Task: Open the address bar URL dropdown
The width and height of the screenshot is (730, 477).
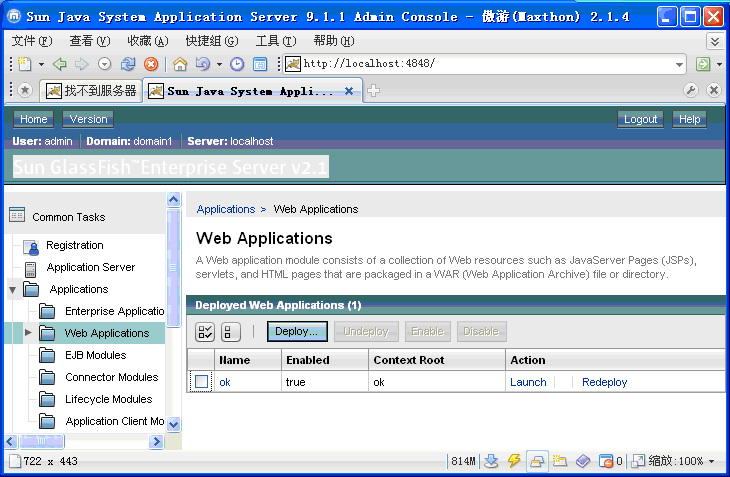Action: pyautogui.click(x=680, y=64)
